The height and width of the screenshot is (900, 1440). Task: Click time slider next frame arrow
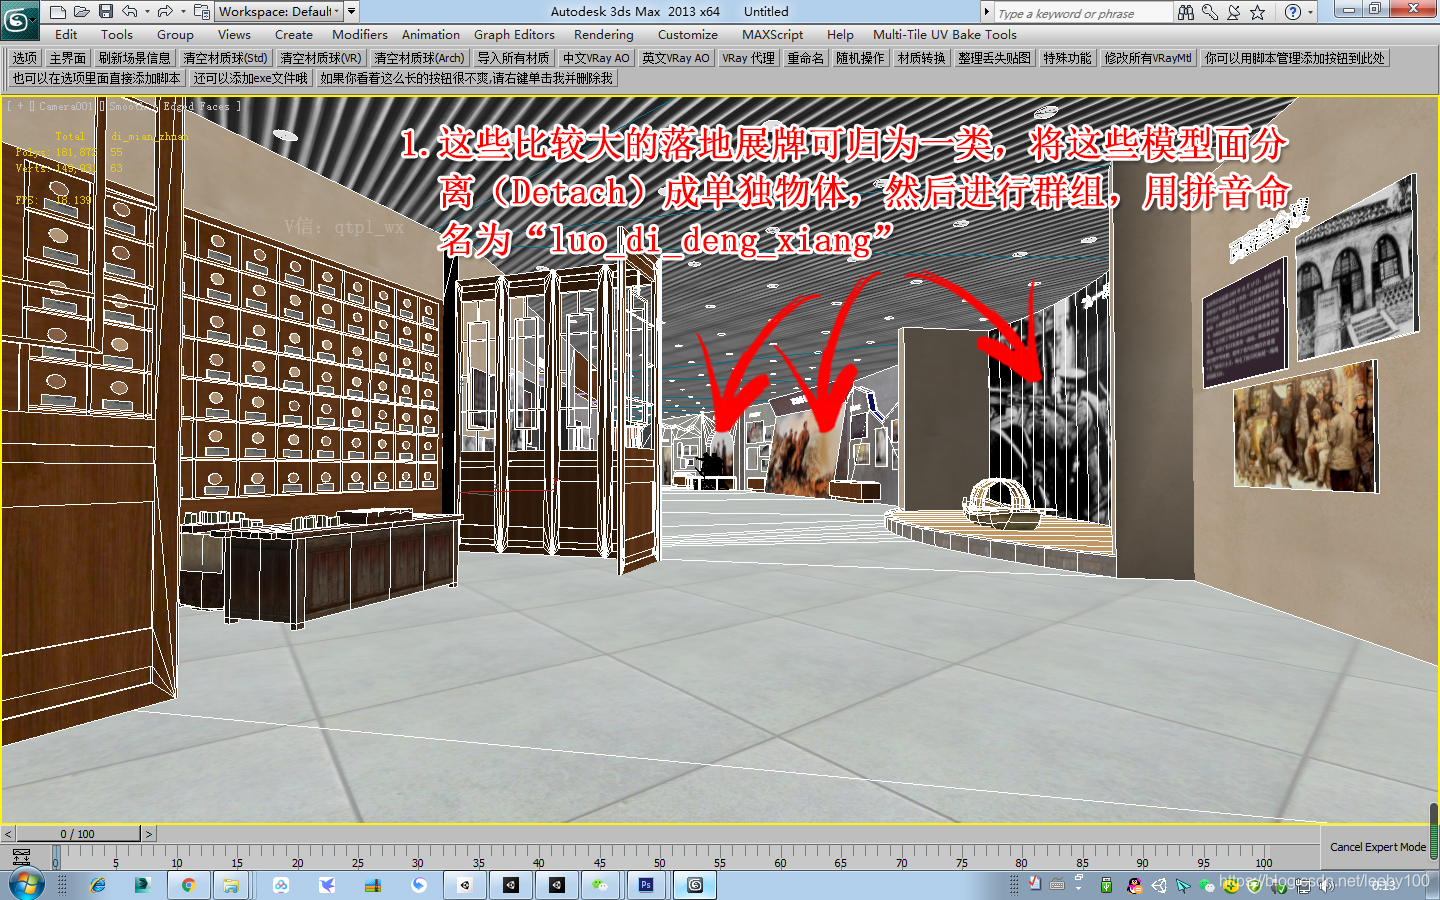point(149,834)
